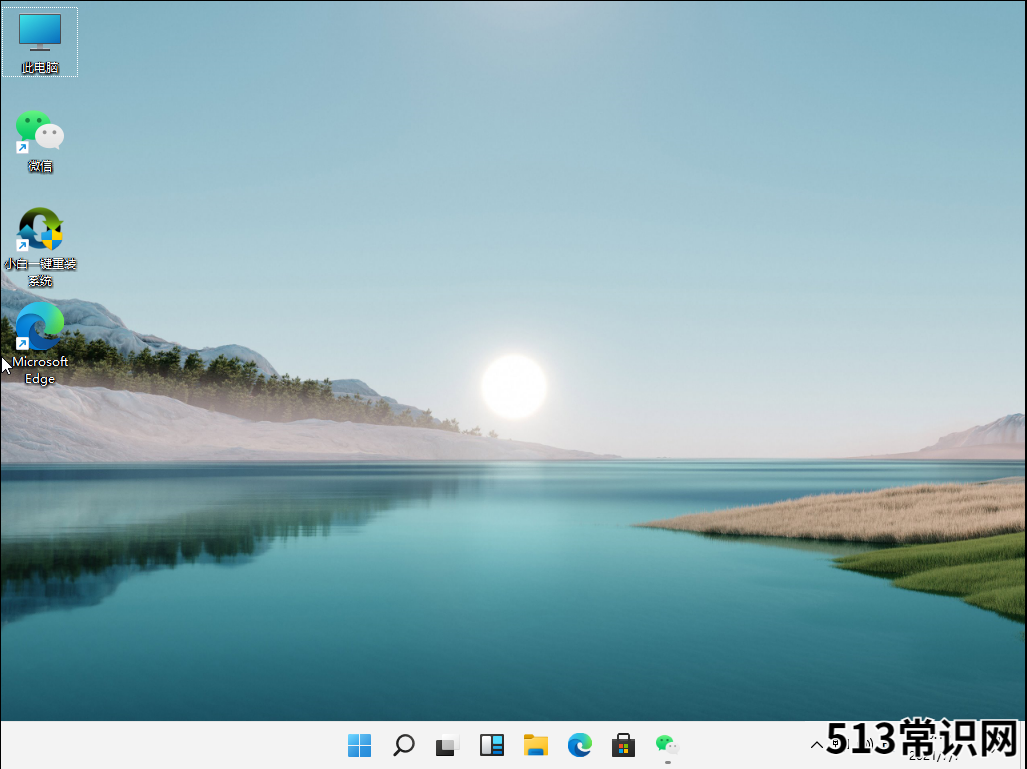Click the 此电脑 label text

coord(40,68)
